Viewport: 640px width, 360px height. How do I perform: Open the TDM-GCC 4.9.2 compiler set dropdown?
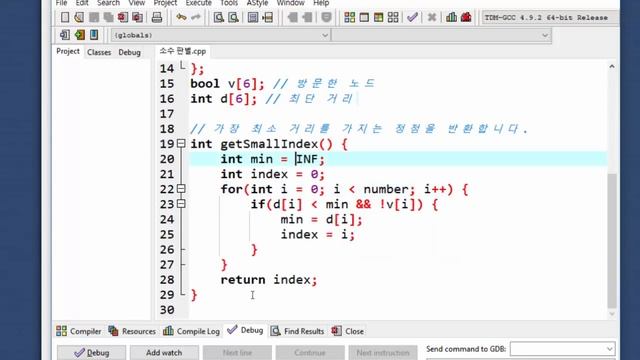click(x=550, y=18)
